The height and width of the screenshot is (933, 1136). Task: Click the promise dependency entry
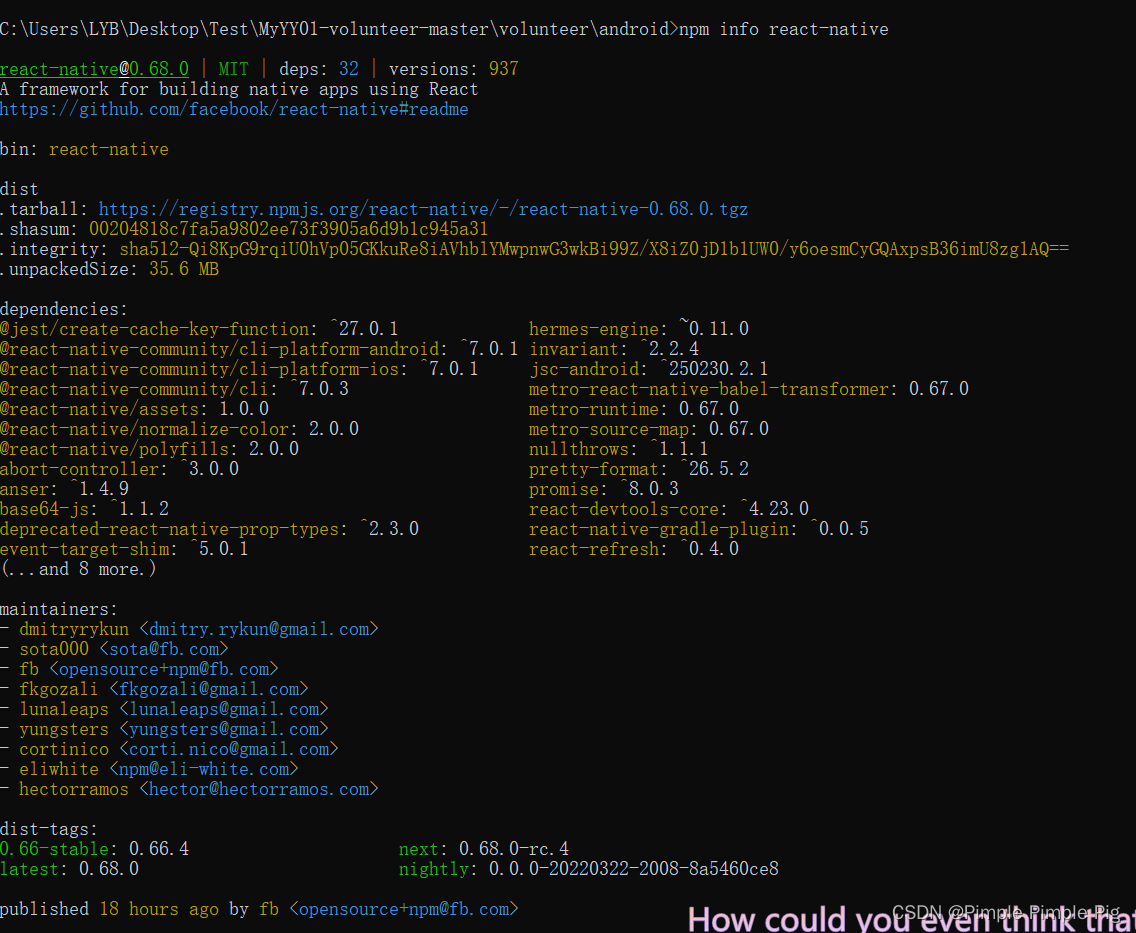coord(604,489)
